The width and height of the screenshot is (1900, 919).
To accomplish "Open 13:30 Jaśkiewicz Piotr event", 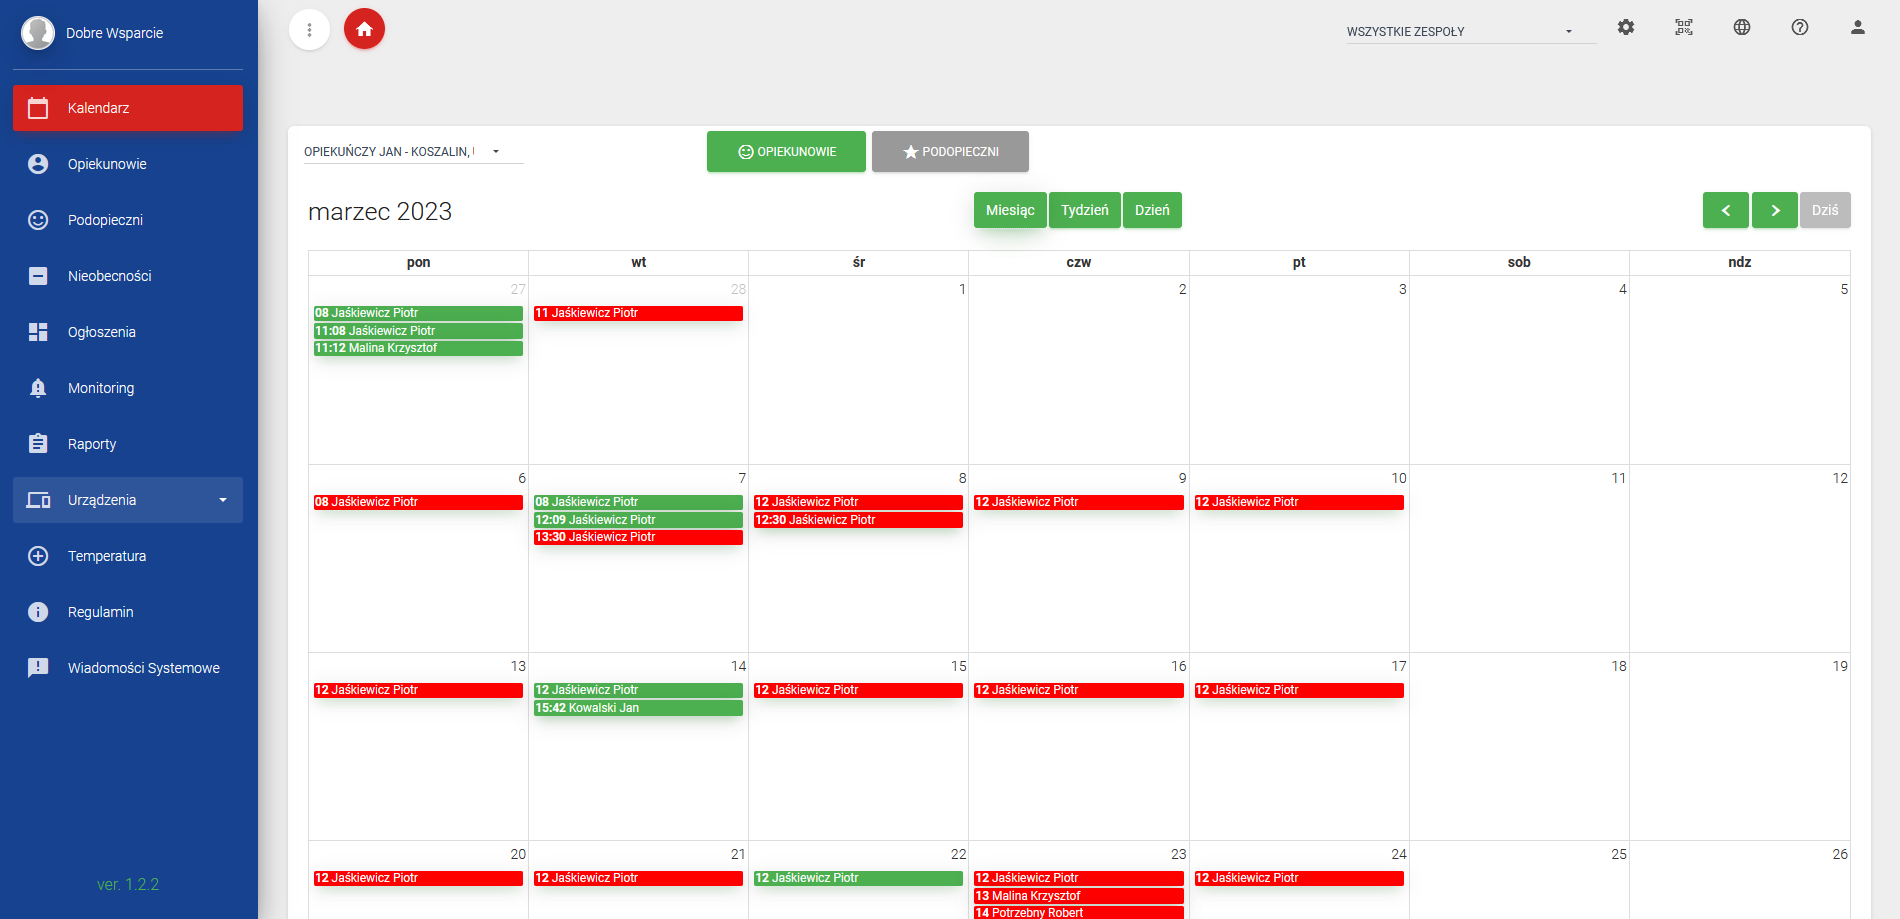I will coord(638,537).
